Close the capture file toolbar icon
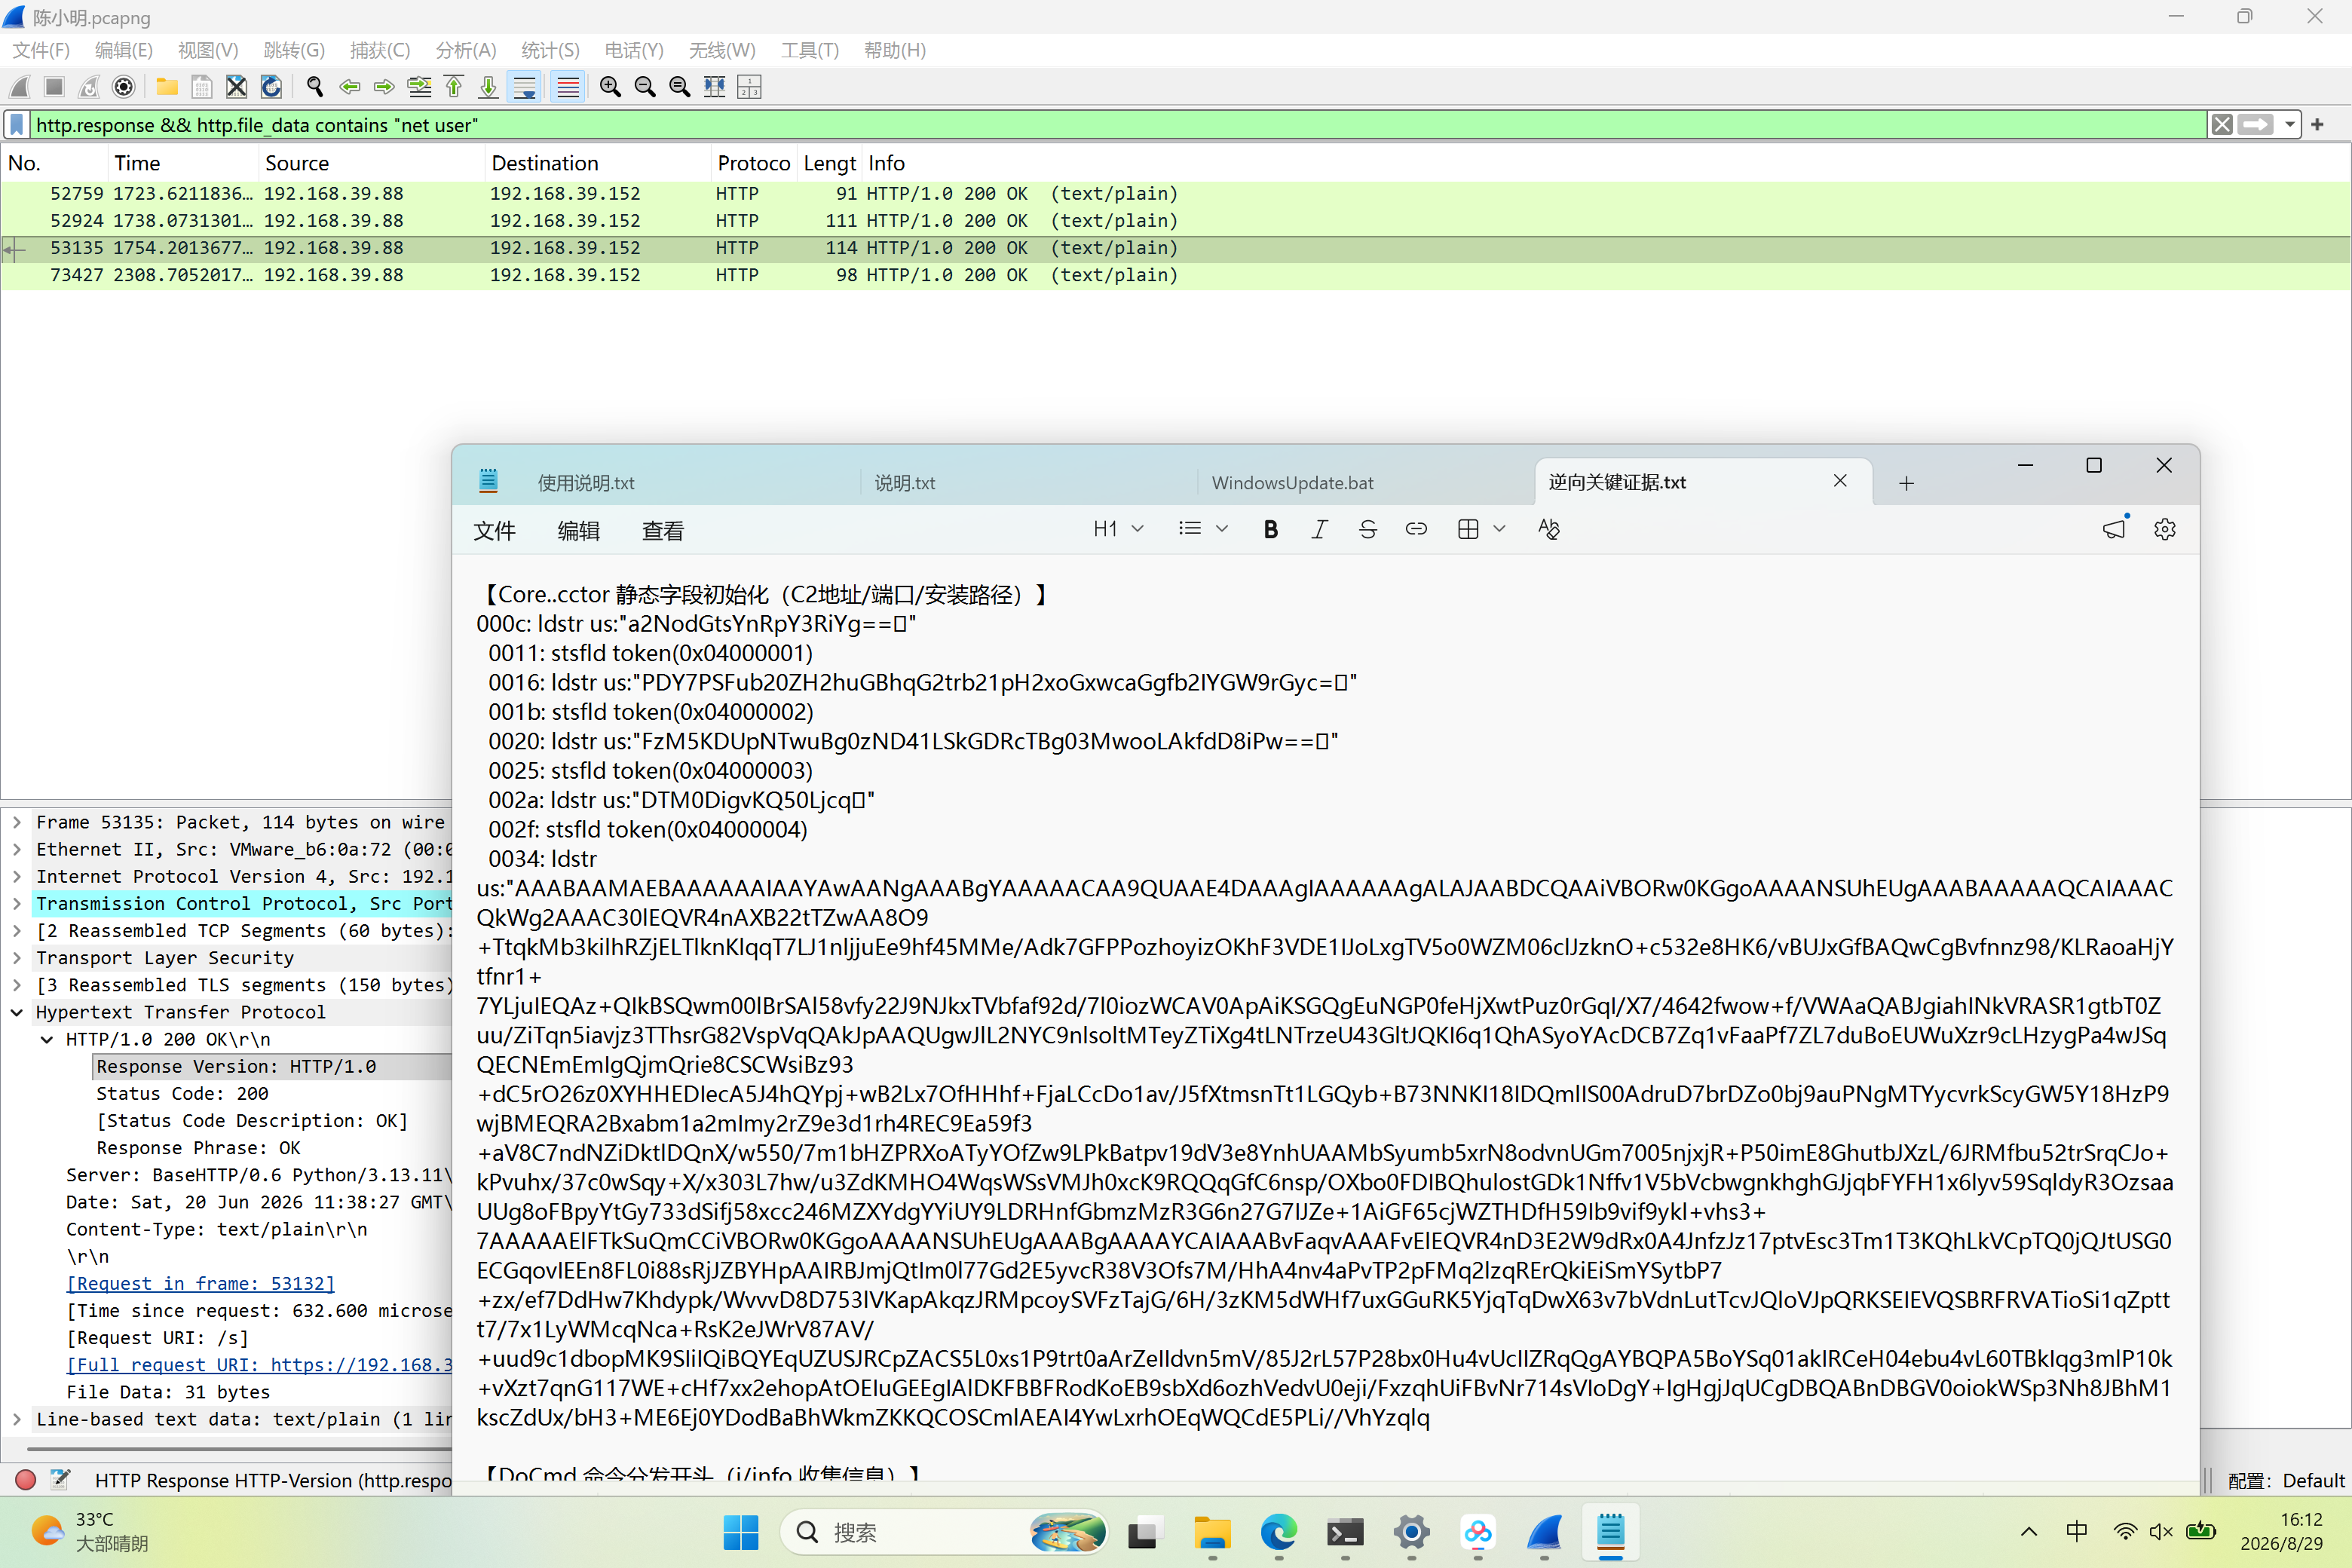The image size is (2352, 1568). 236,87
